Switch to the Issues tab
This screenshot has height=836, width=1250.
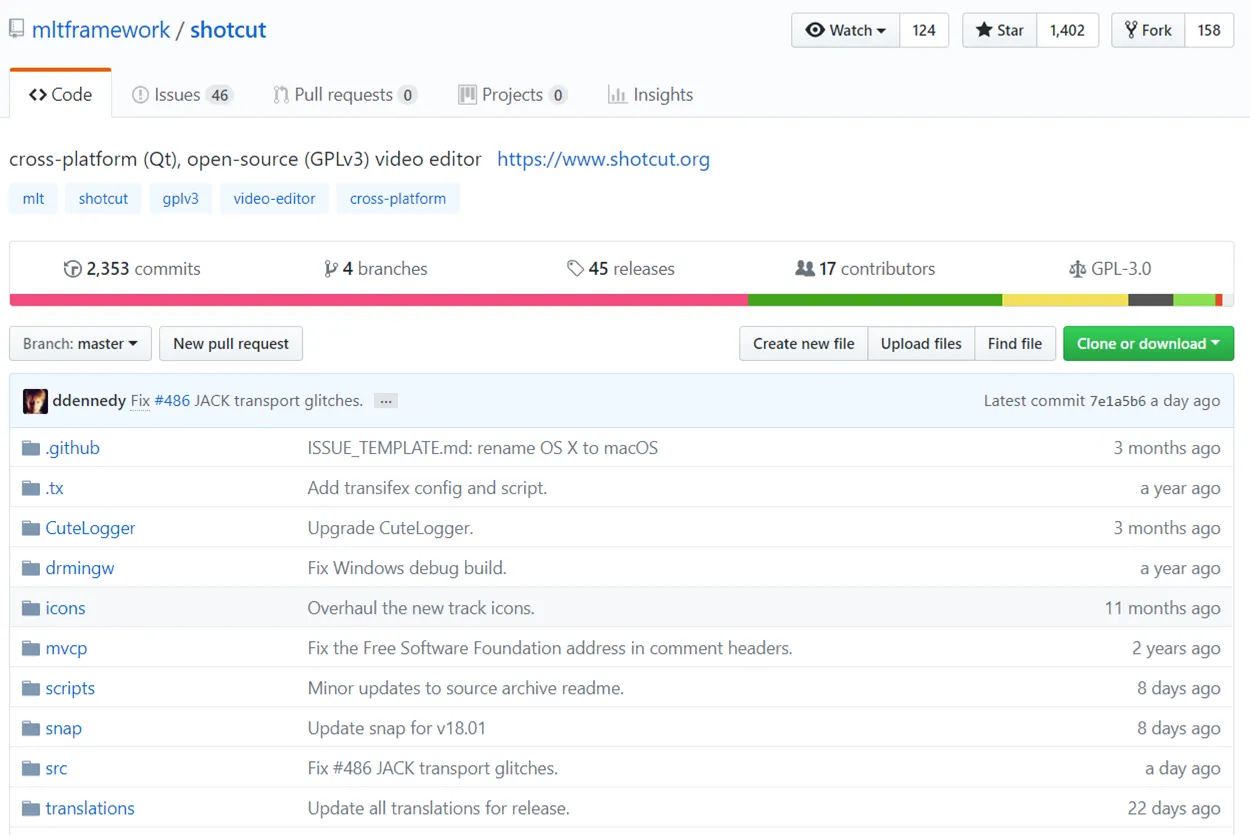pyautogui.click(x=182, y=95)
